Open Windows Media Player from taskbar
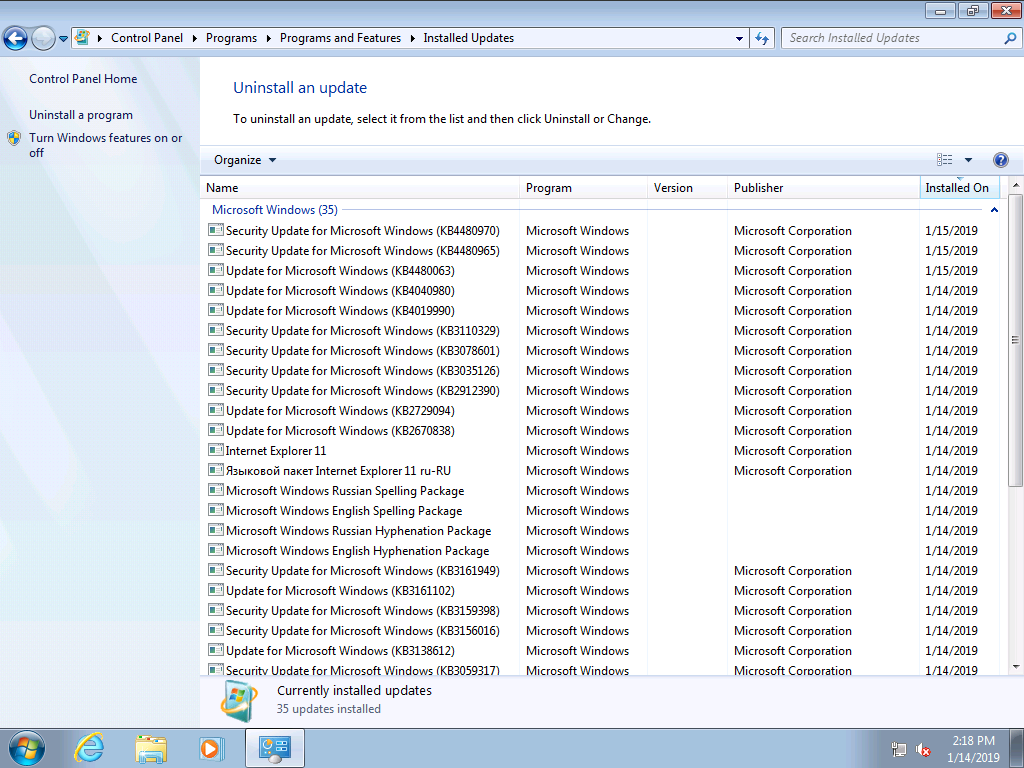The image size is (1024, 768). point(212,748)
